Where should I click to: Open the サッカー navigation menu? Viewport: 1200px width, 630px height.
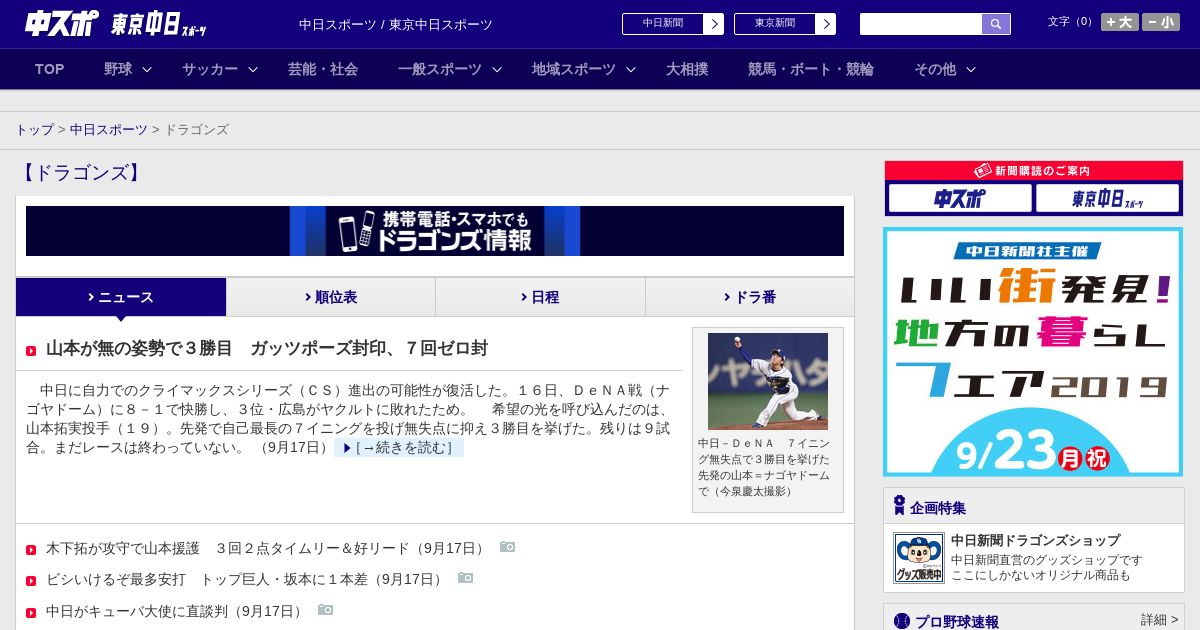tap(210, 69)
